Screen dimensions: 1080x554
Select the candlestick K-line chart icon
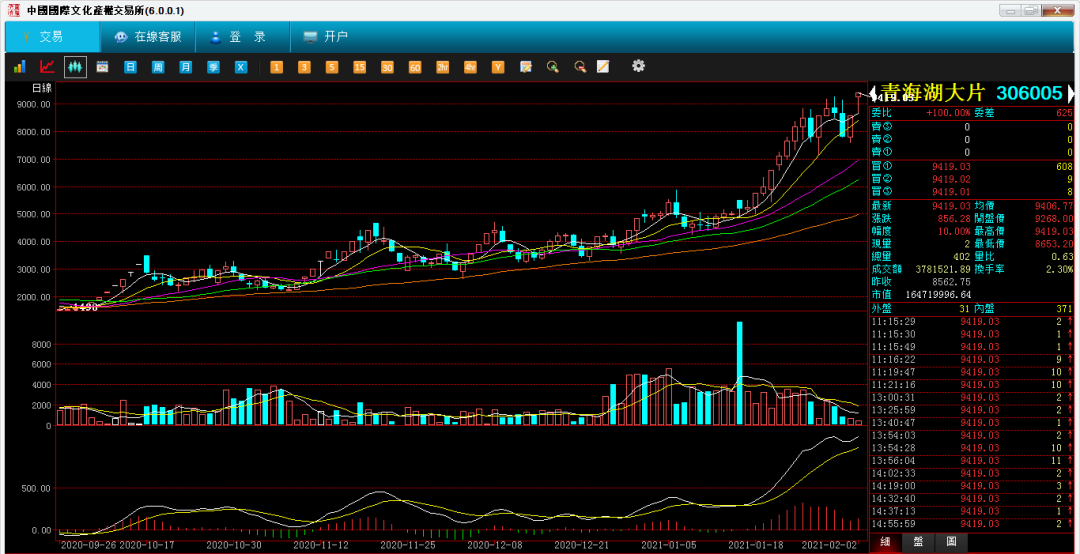(x=76, y=67)
